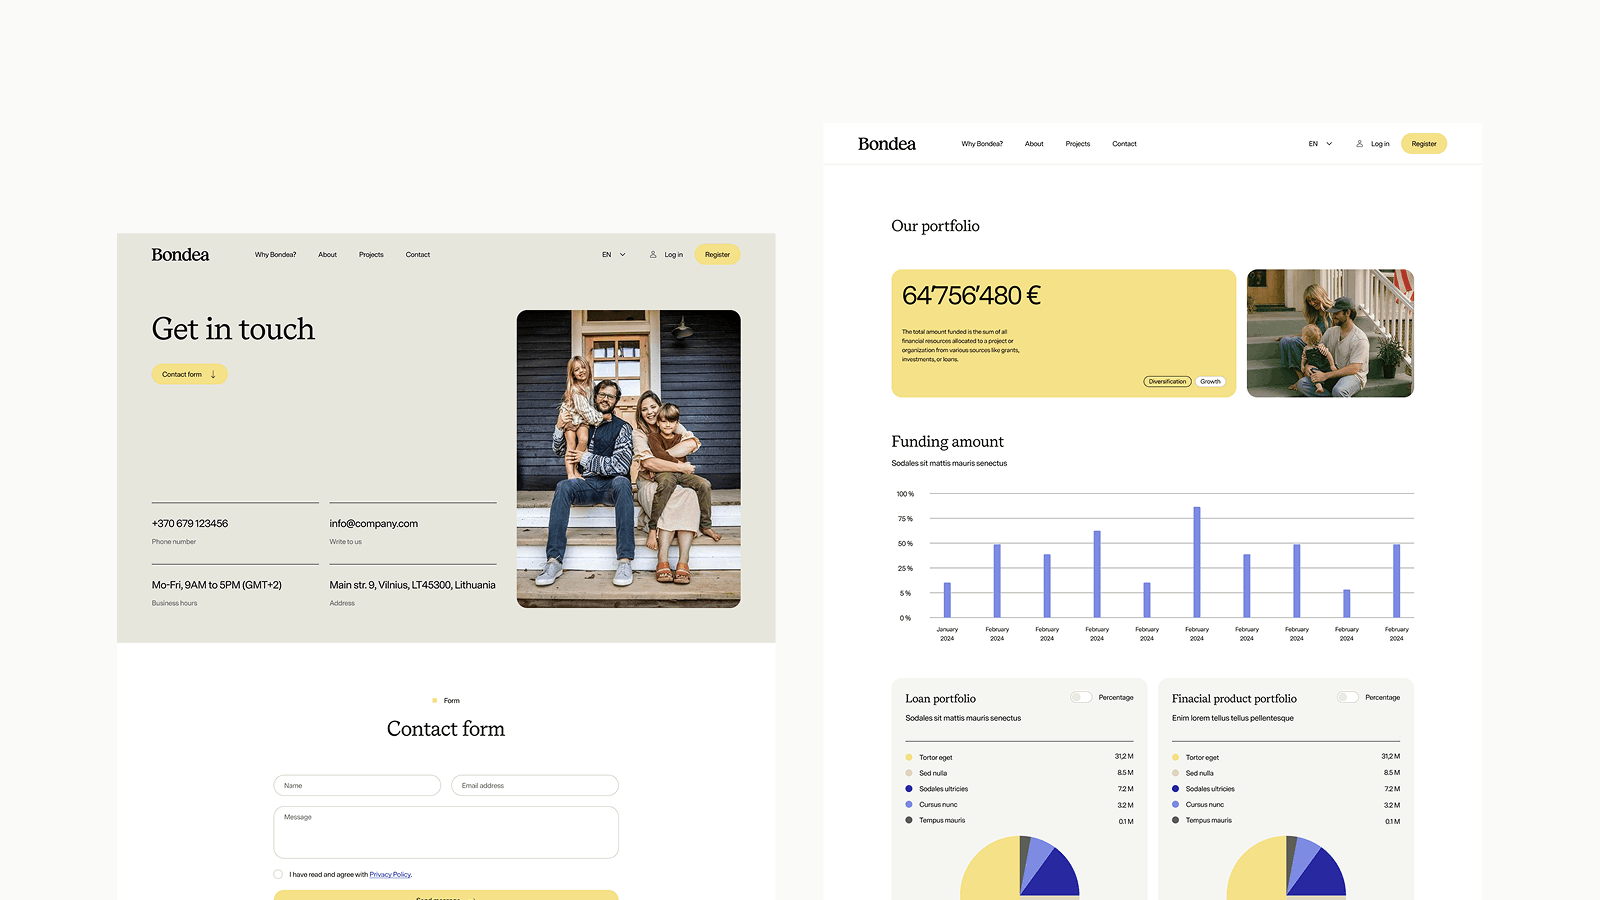Open EN language dropdown on the portfolio page
The image size is (1600, 900).
[x=1320, y=144]
